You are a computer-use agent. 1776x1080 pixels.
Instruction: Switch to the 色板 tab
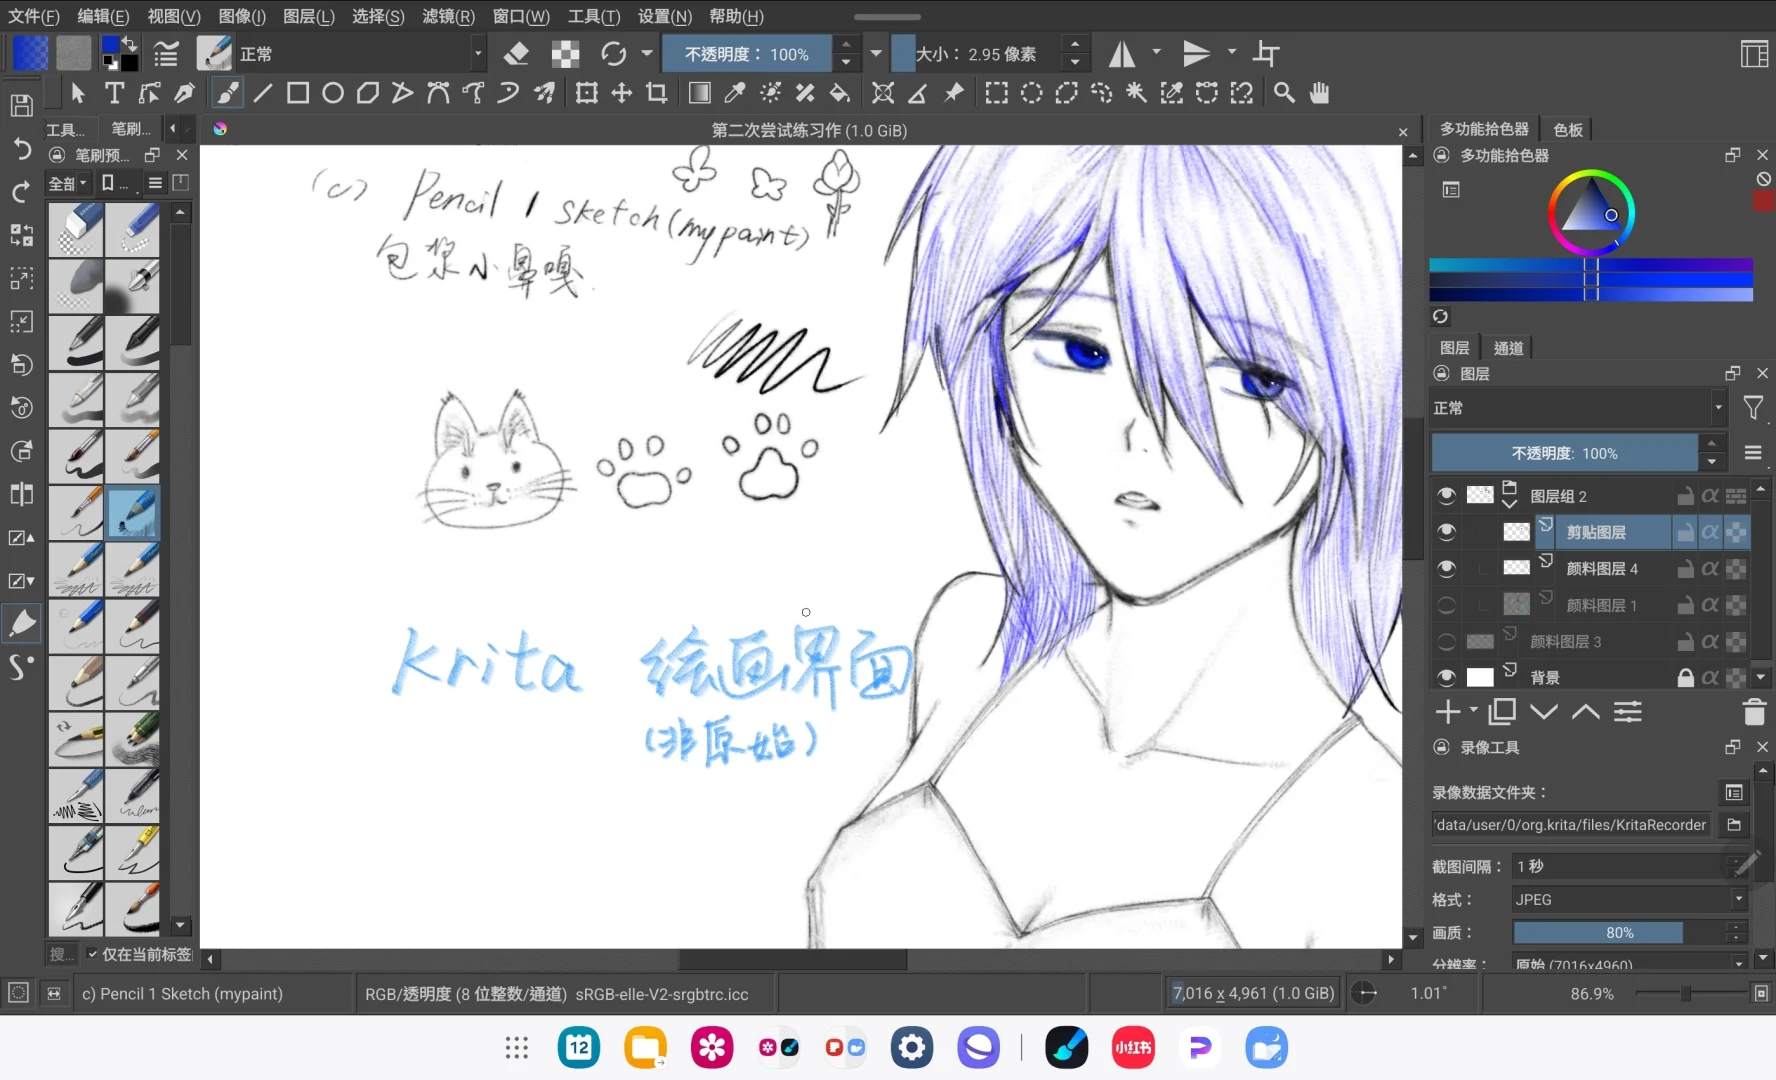(x=1568, y=129)
